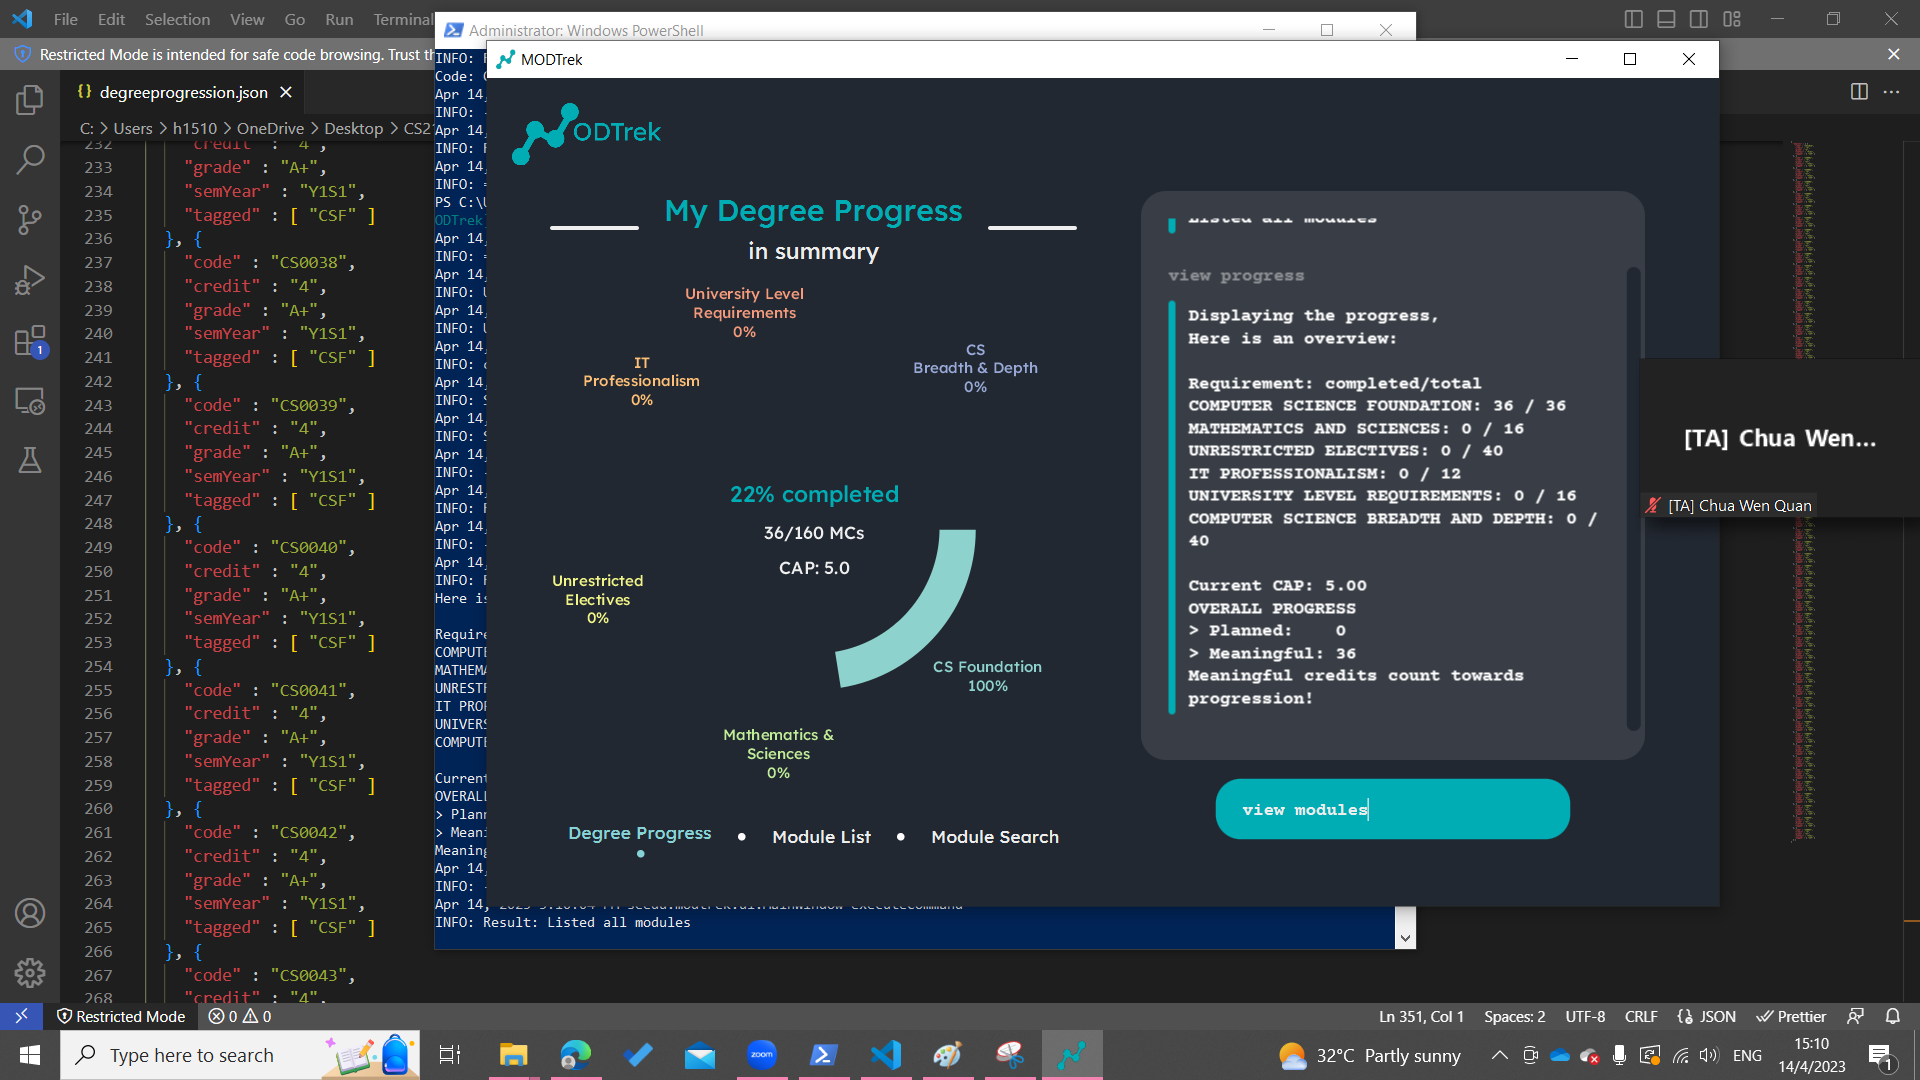Open the Selection menu
Image resolution: width=1920 pixels, height=1080 pixels.
pos(177,19)
